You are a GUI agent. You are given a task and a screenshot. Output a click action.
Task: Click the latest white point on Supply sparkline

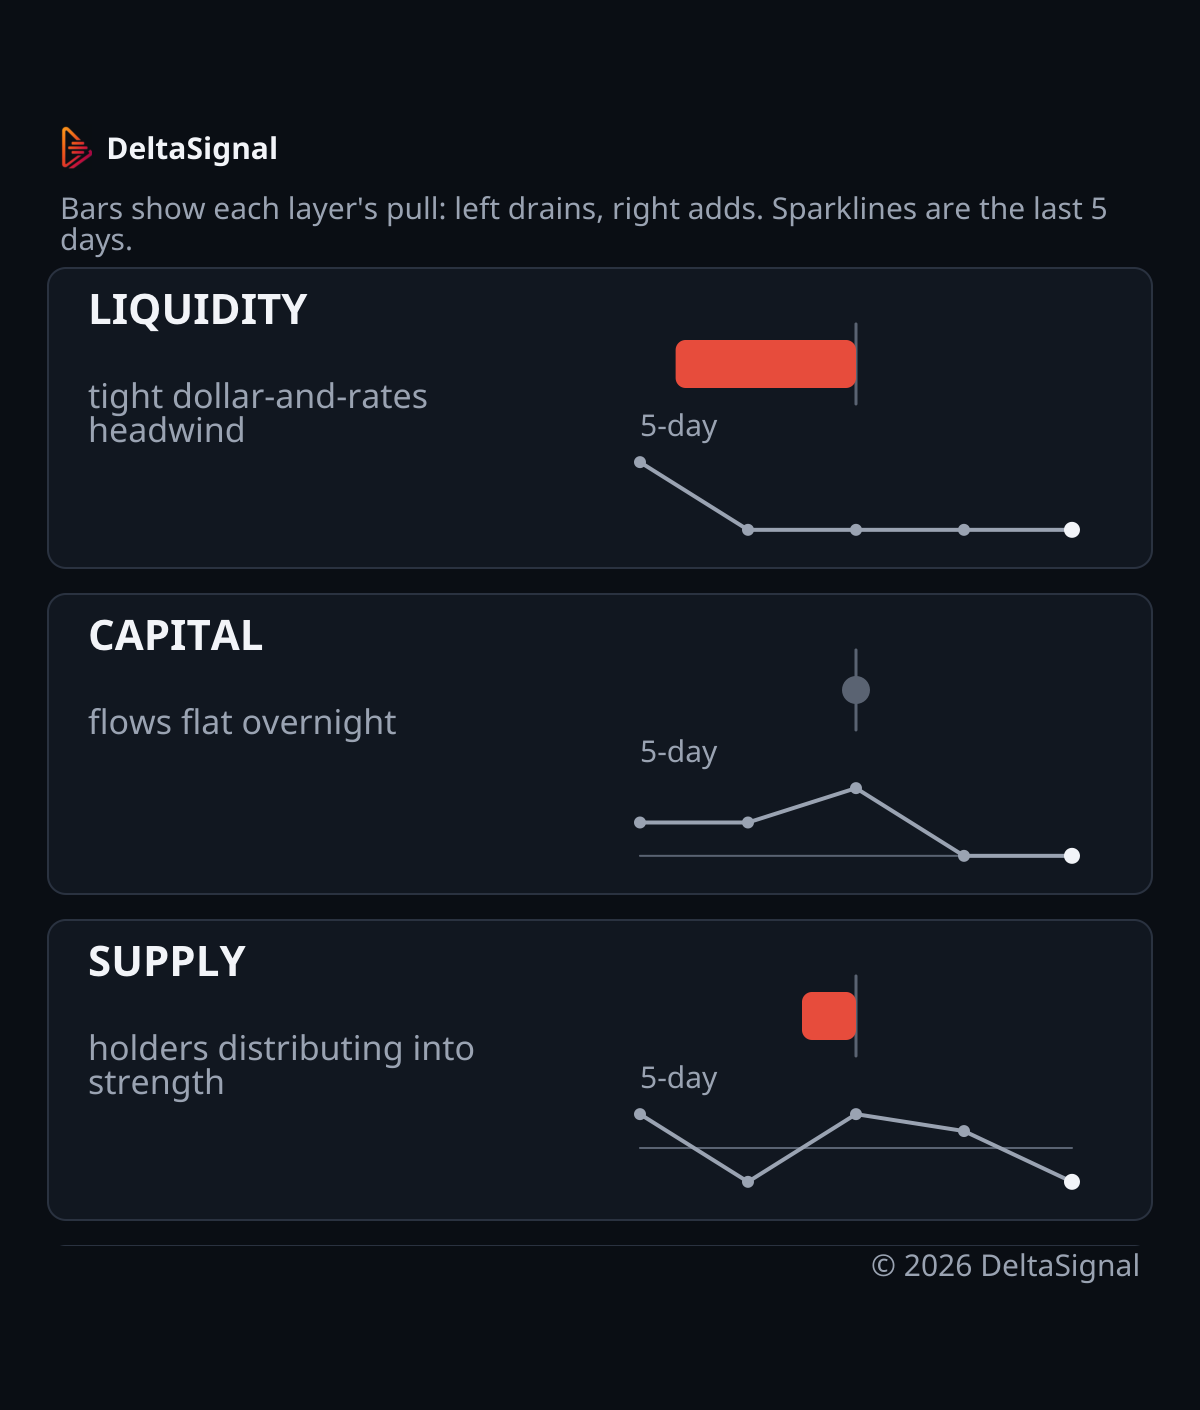click(1072, 1182)
